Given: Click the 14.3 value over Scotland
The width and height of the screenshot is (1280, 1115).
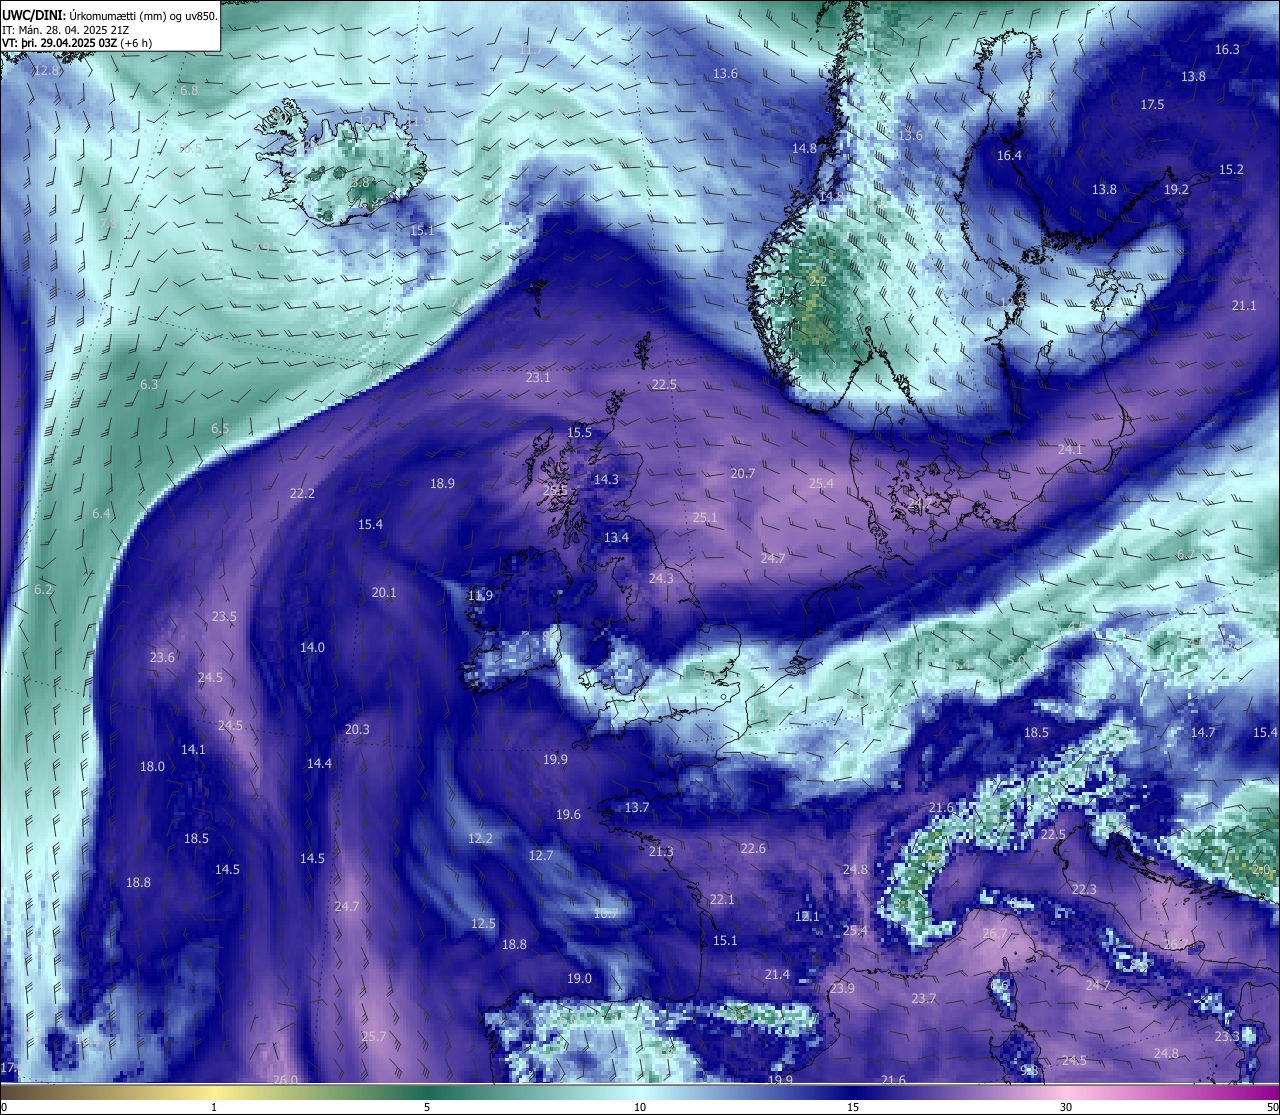Looking at the screenshot, I should (x=606, y=480).
